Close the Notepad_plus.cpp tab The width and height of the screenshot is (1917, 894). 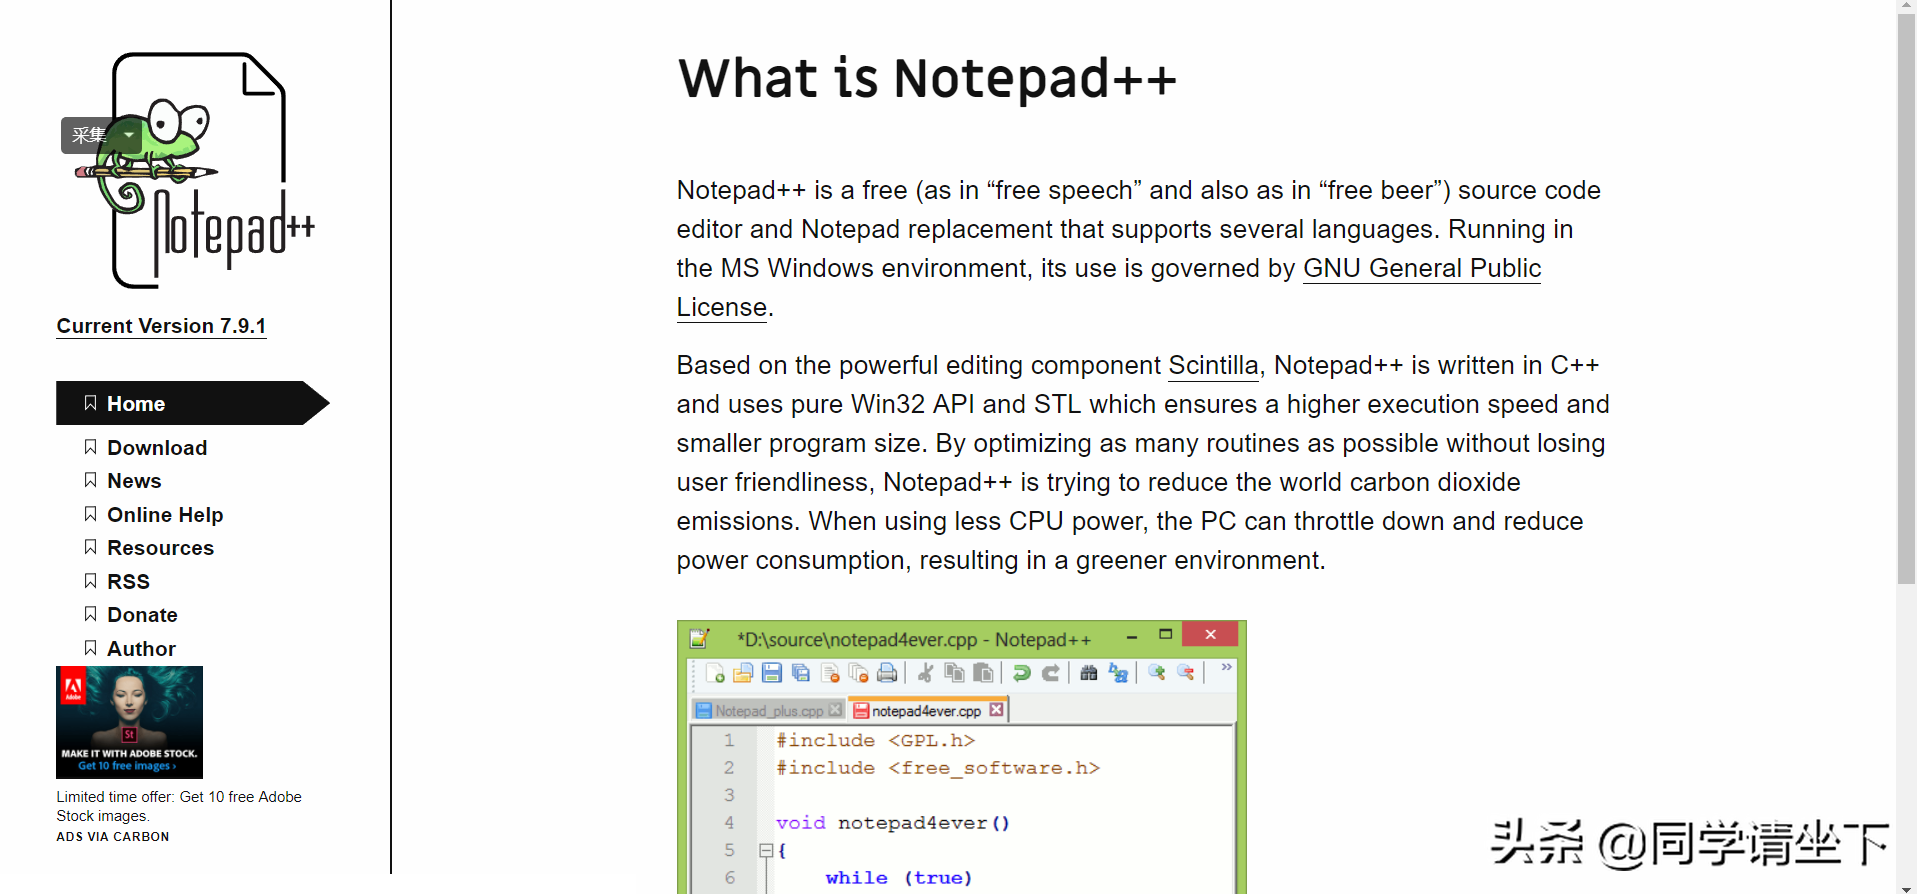[x=836, y=710]
